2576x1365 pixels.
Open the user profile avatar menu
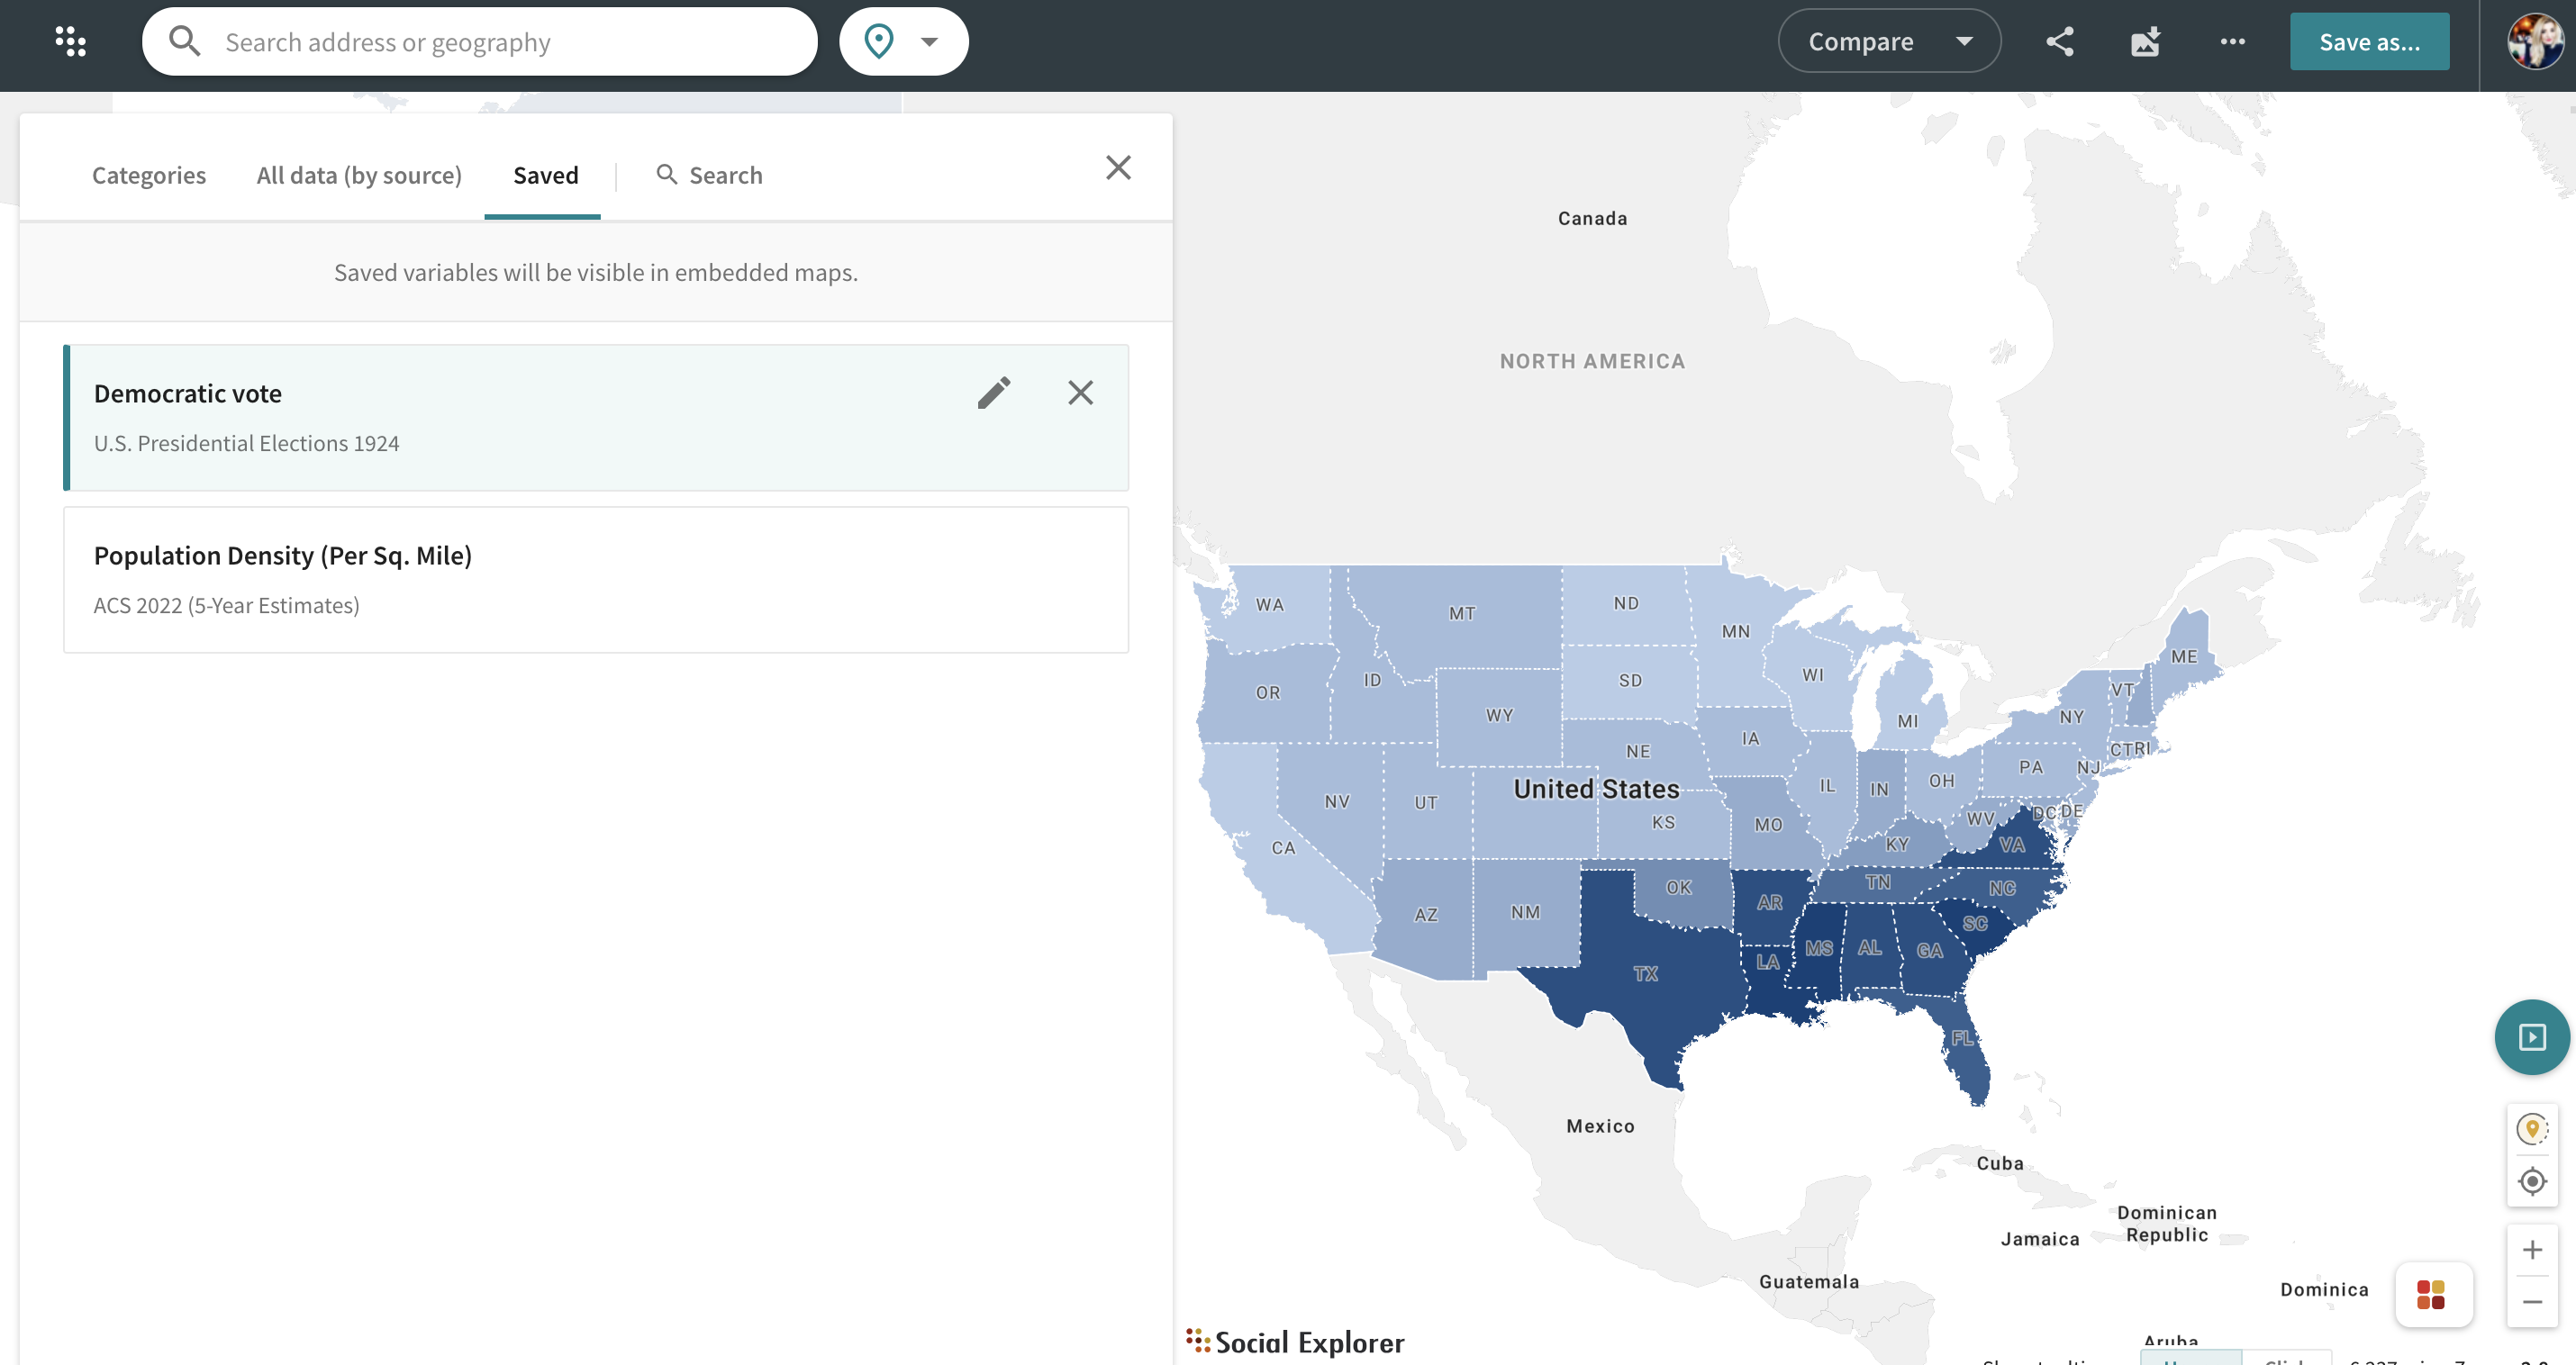pos(2533,42)
